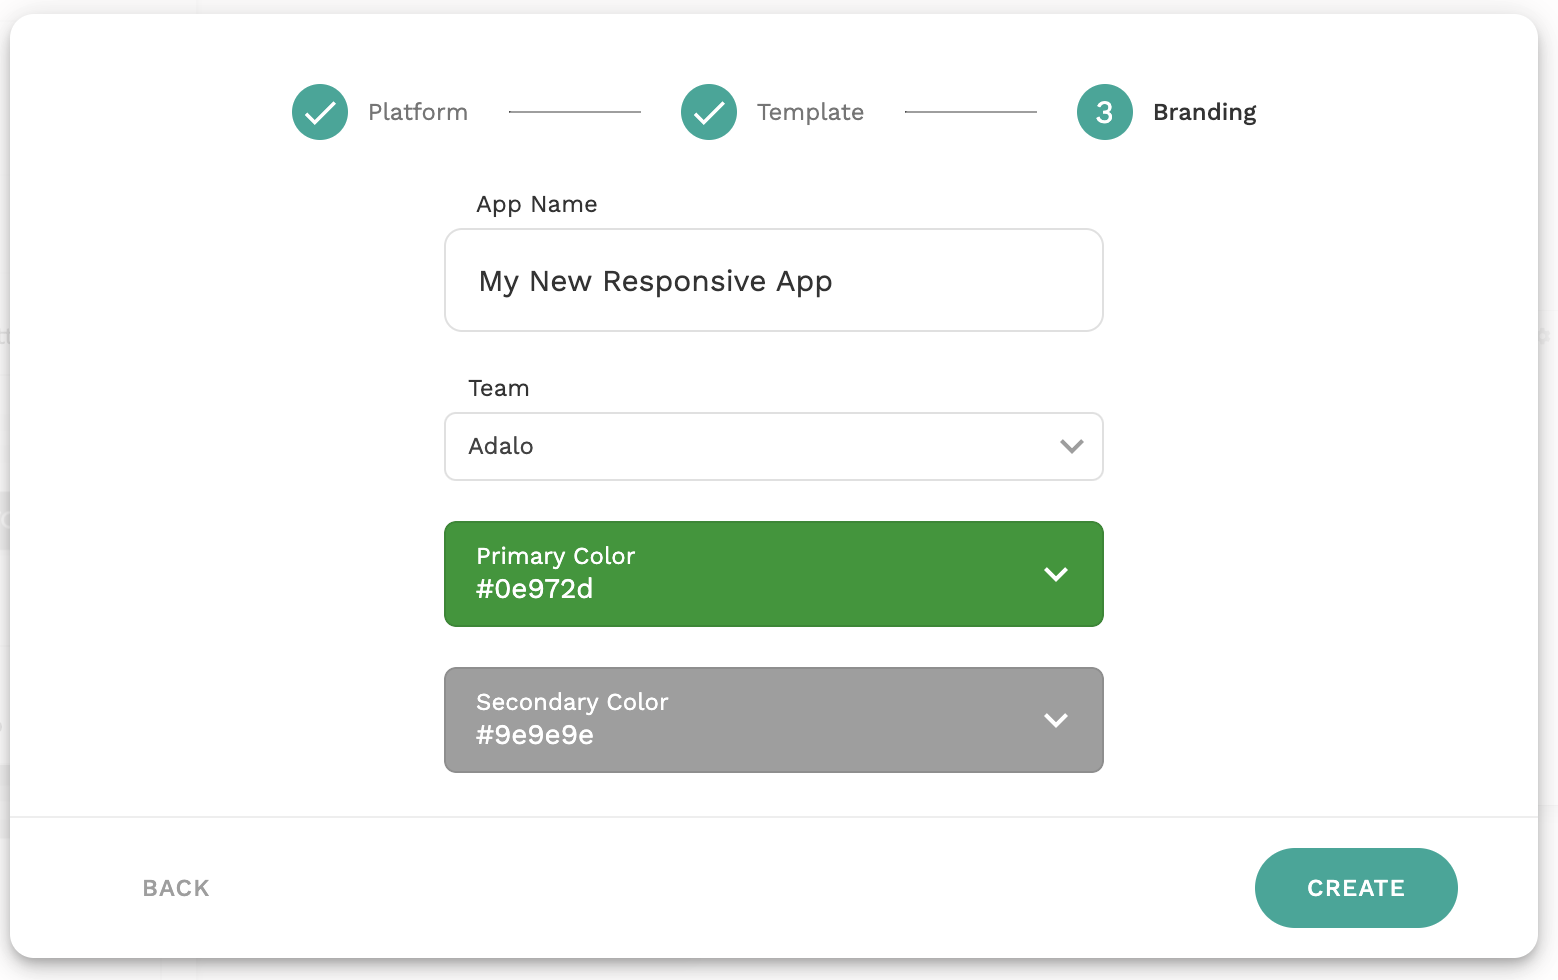The height and width of the screenshot is (980, 1558).
Task: Expand the Primary Color chevron arrow
Action: coord(1055,574)
